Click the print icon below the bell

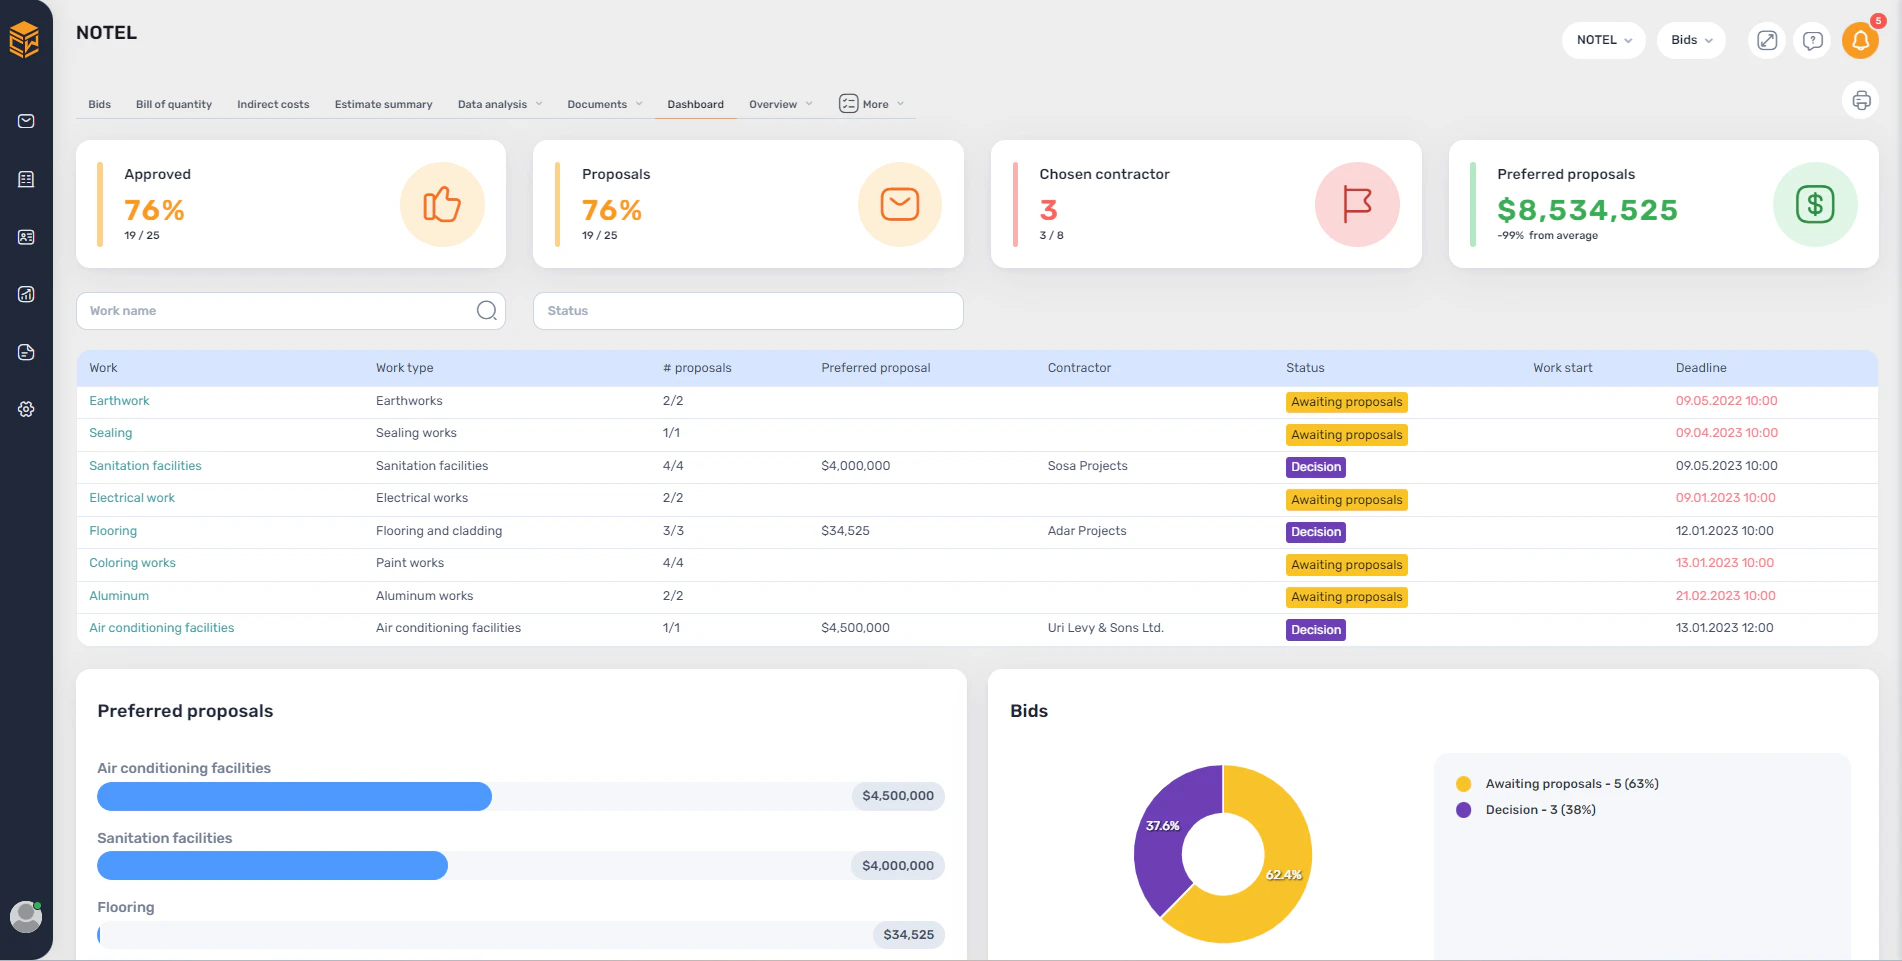pos(1861,100)
